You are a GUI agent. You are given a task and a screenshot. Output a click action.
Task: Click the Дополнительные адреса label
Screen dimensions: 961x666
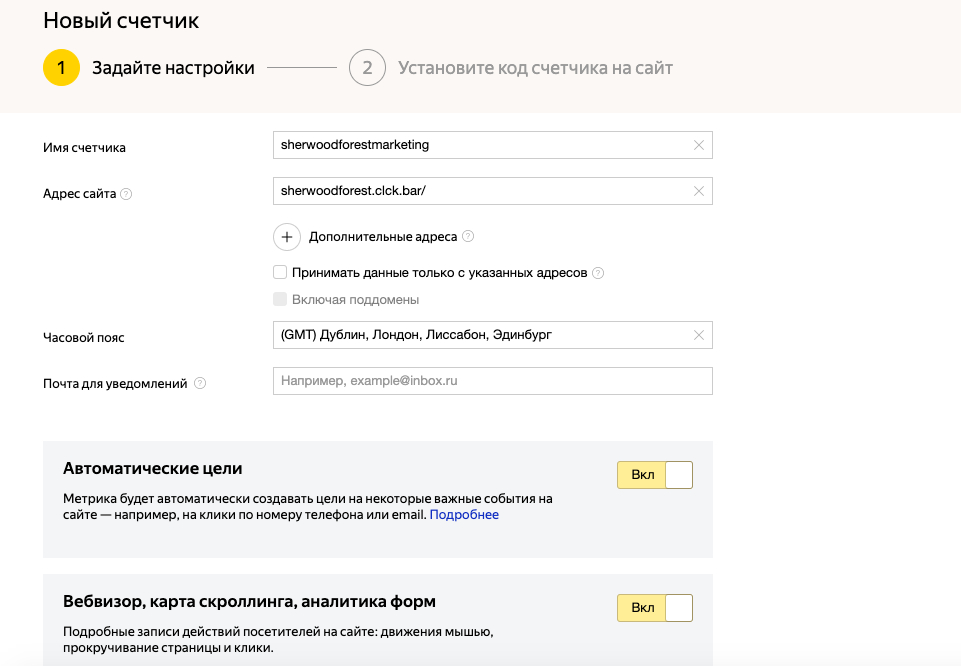[x=382, y=237]
